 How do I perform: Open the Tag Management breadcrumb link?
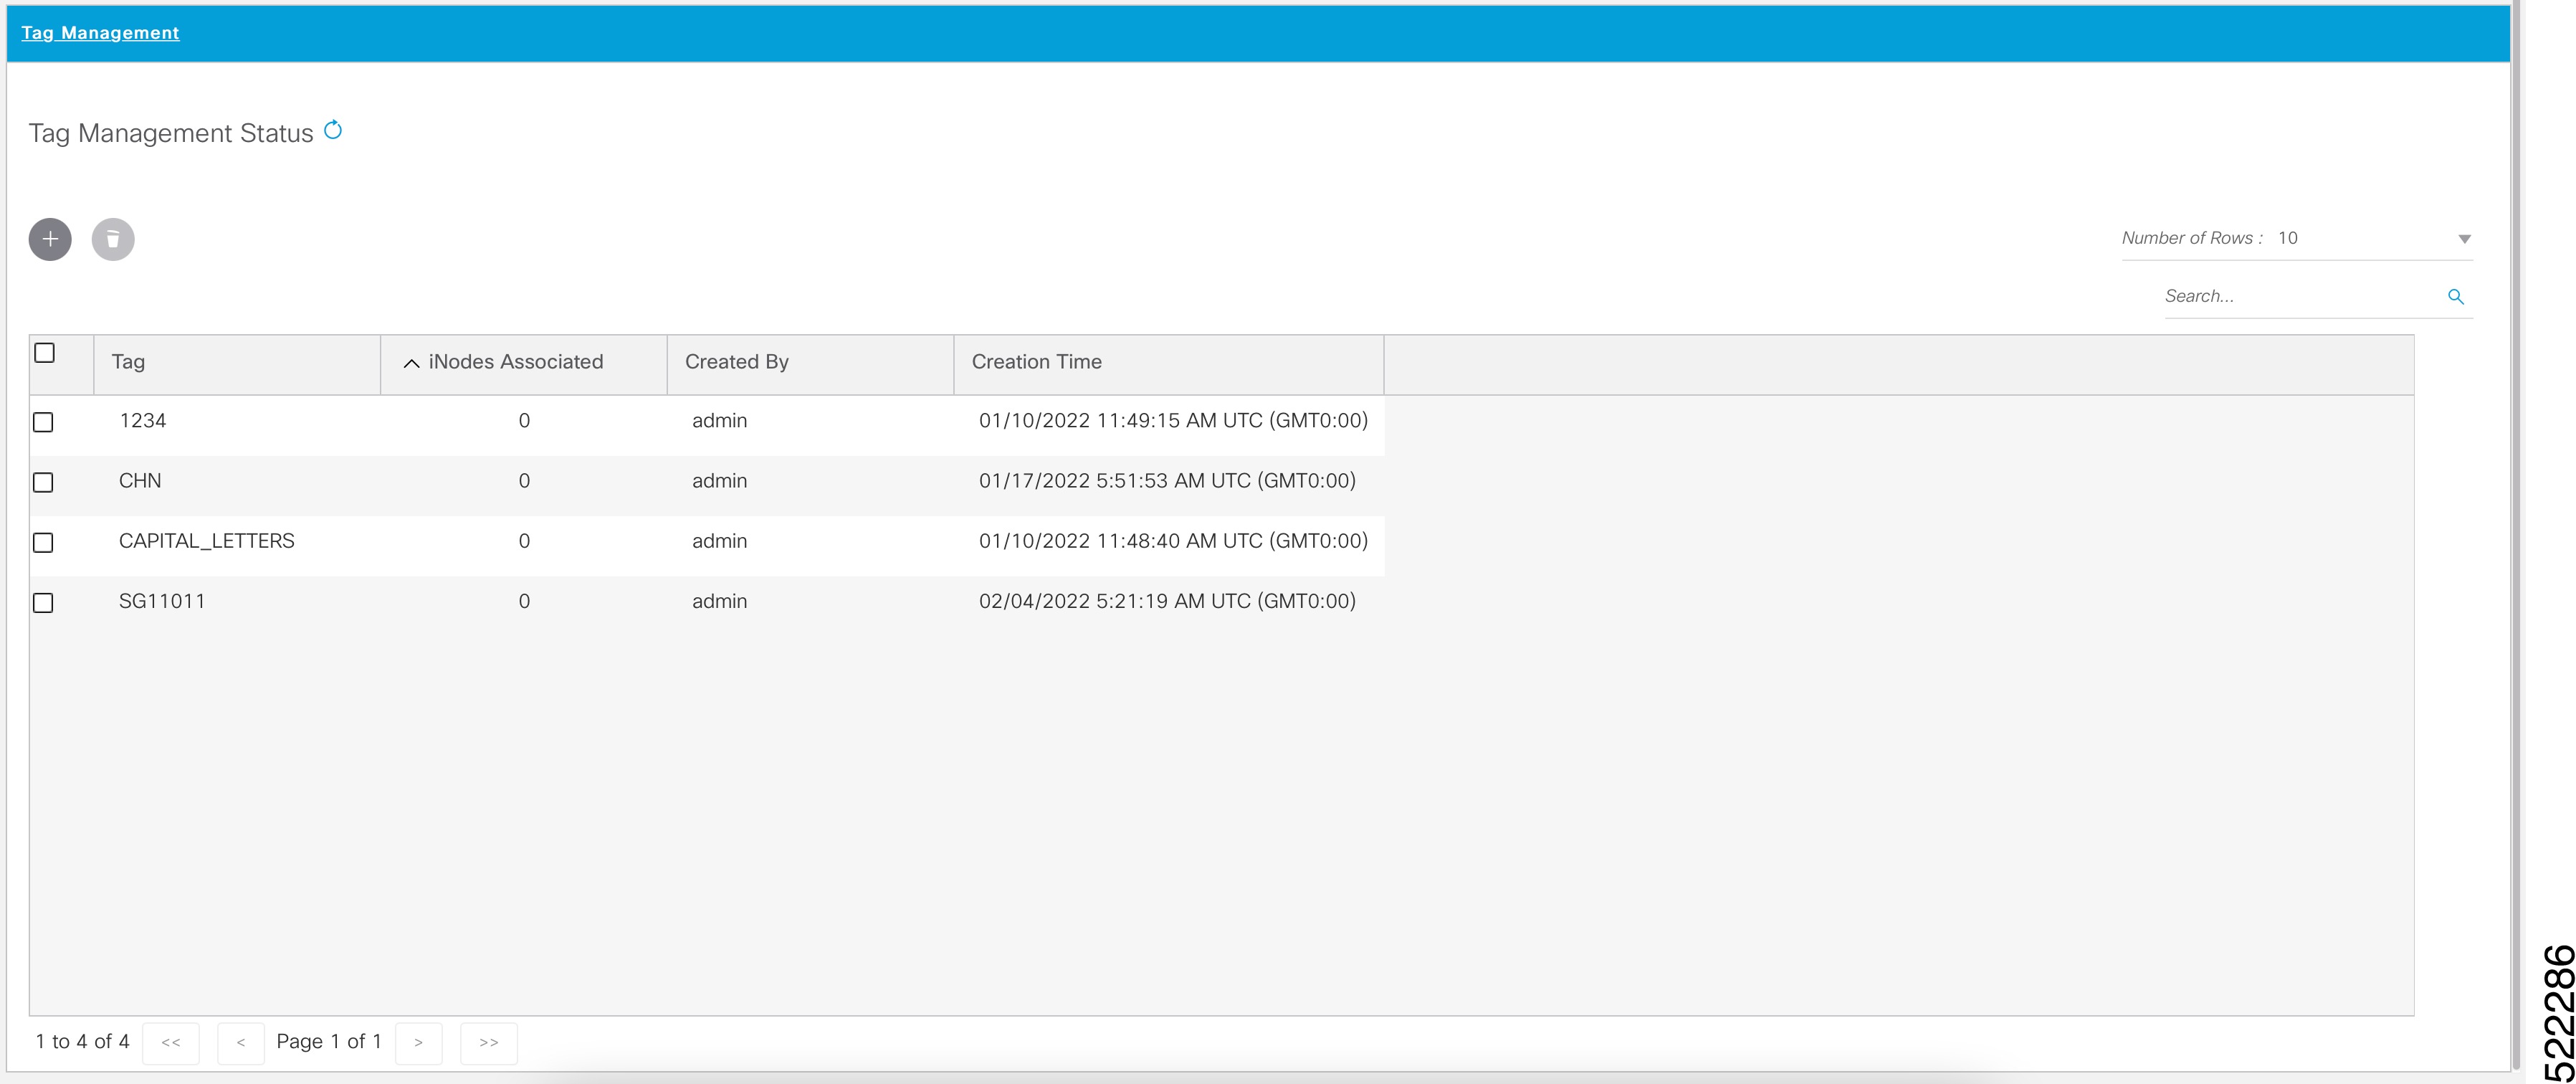(x=100, y=32)
